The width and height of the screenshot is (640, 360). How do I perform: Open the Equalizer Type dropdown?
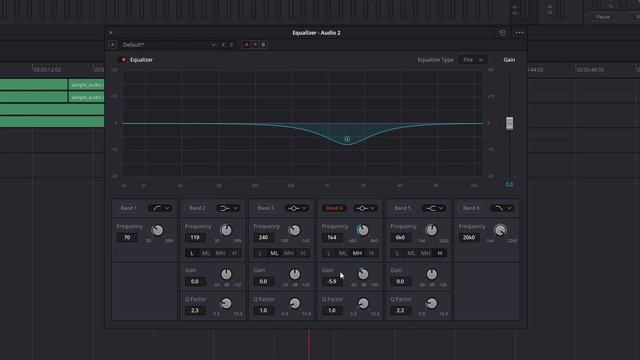point(473,60)
